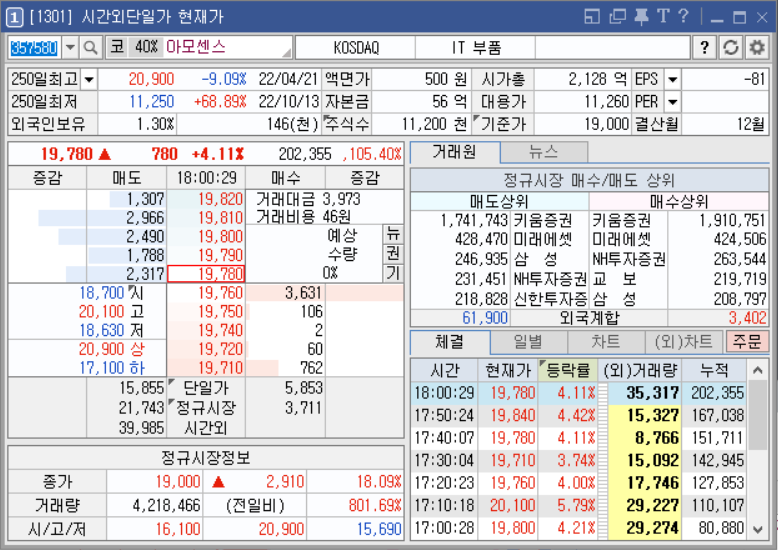Click the KOSDAQ market label
The image size is (778, 550).
pos(356,48)
